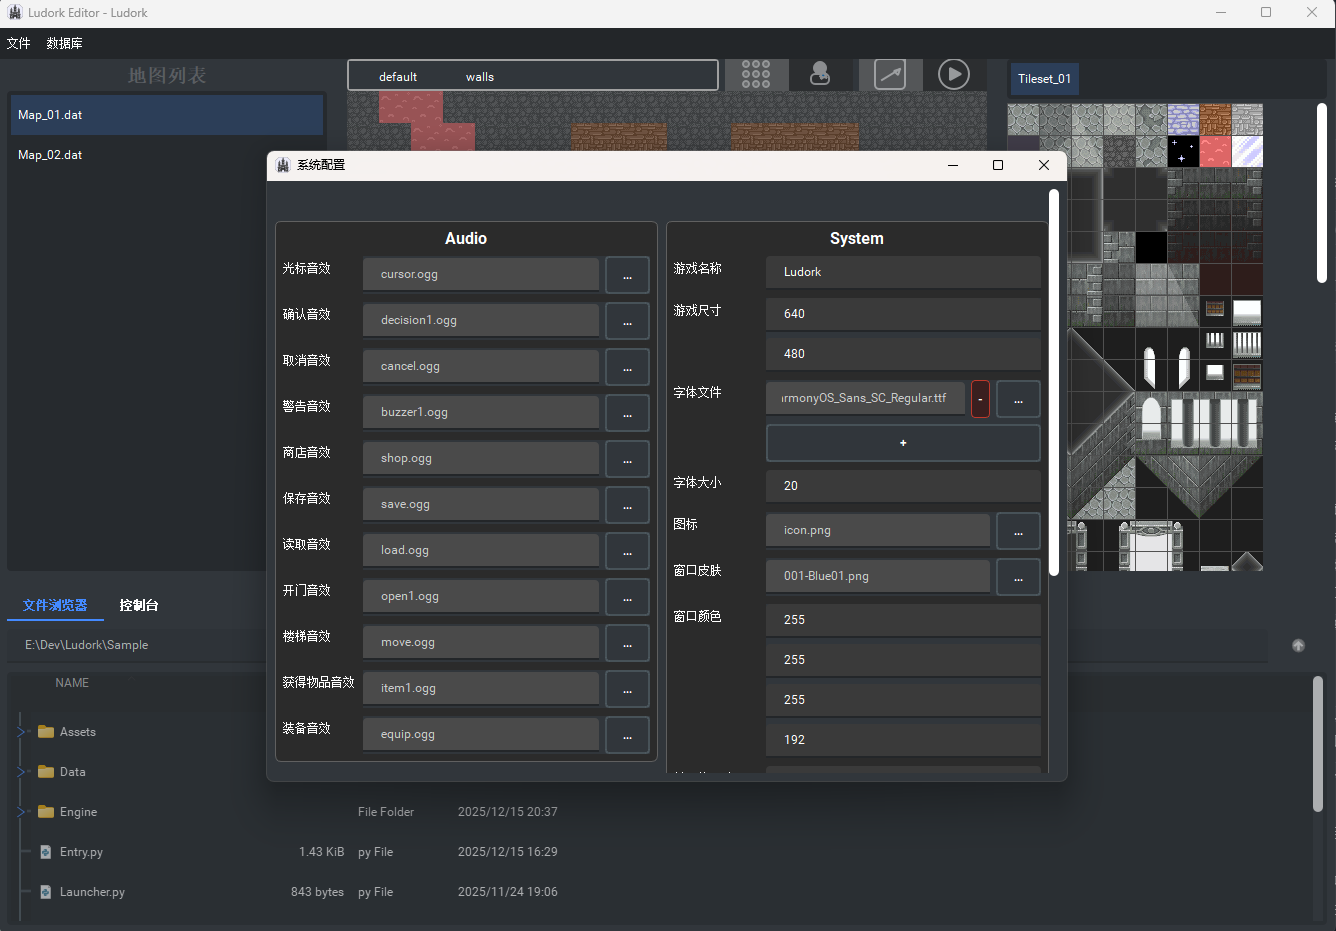Screen dimensions: 1336x931
Task: Browse for the 001-Blue01.png window skin
Action: pyautogui.click(x=1018, y=577)
